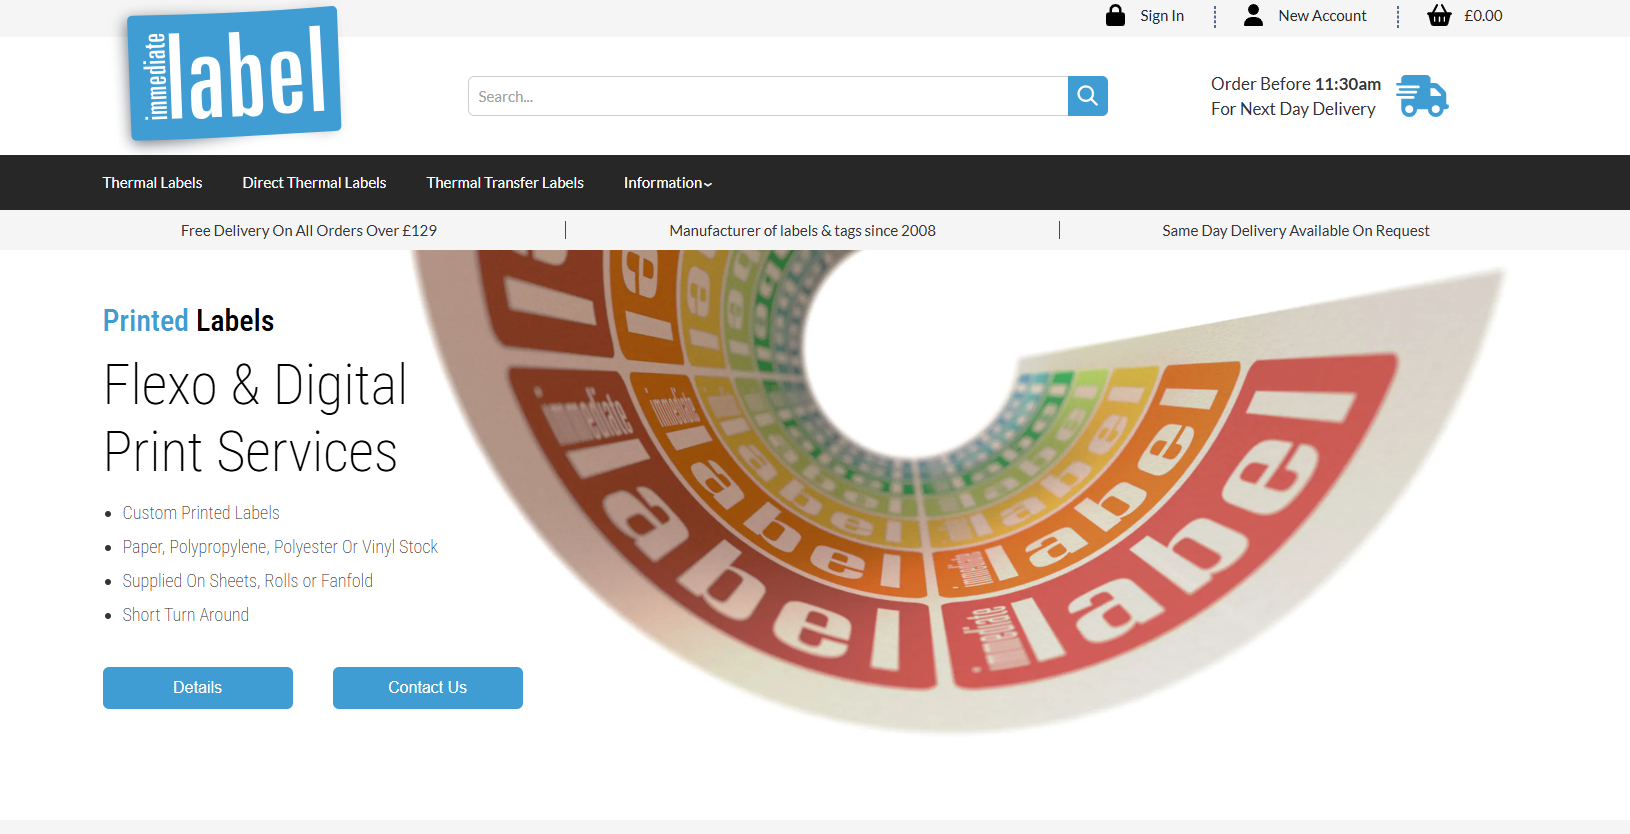Viewport: 1630px width, 834px height.
Task: Click the Printed Labels heading
Action: point(188,321)
